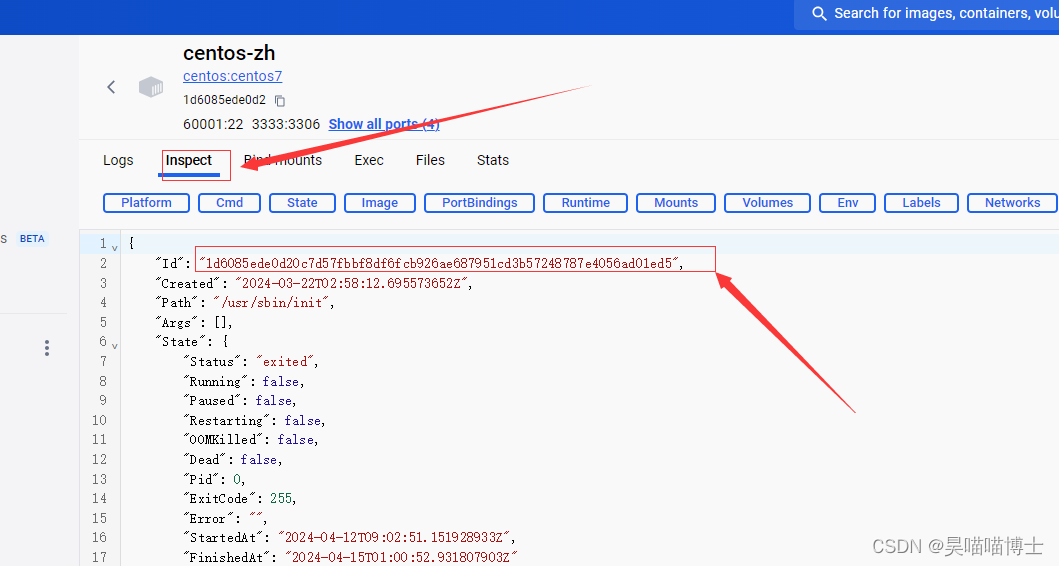1059x566 pixels.
Task: Jump to the Platform section
Action: click(x=147, y=203)
